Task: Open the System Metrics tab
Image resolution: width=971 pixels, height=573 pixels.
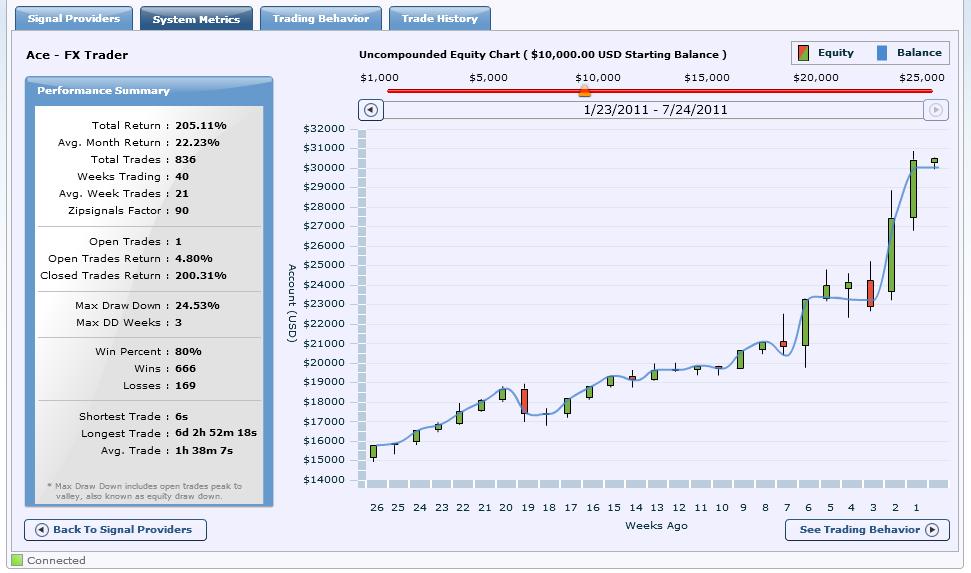Action: pos(196,19)
